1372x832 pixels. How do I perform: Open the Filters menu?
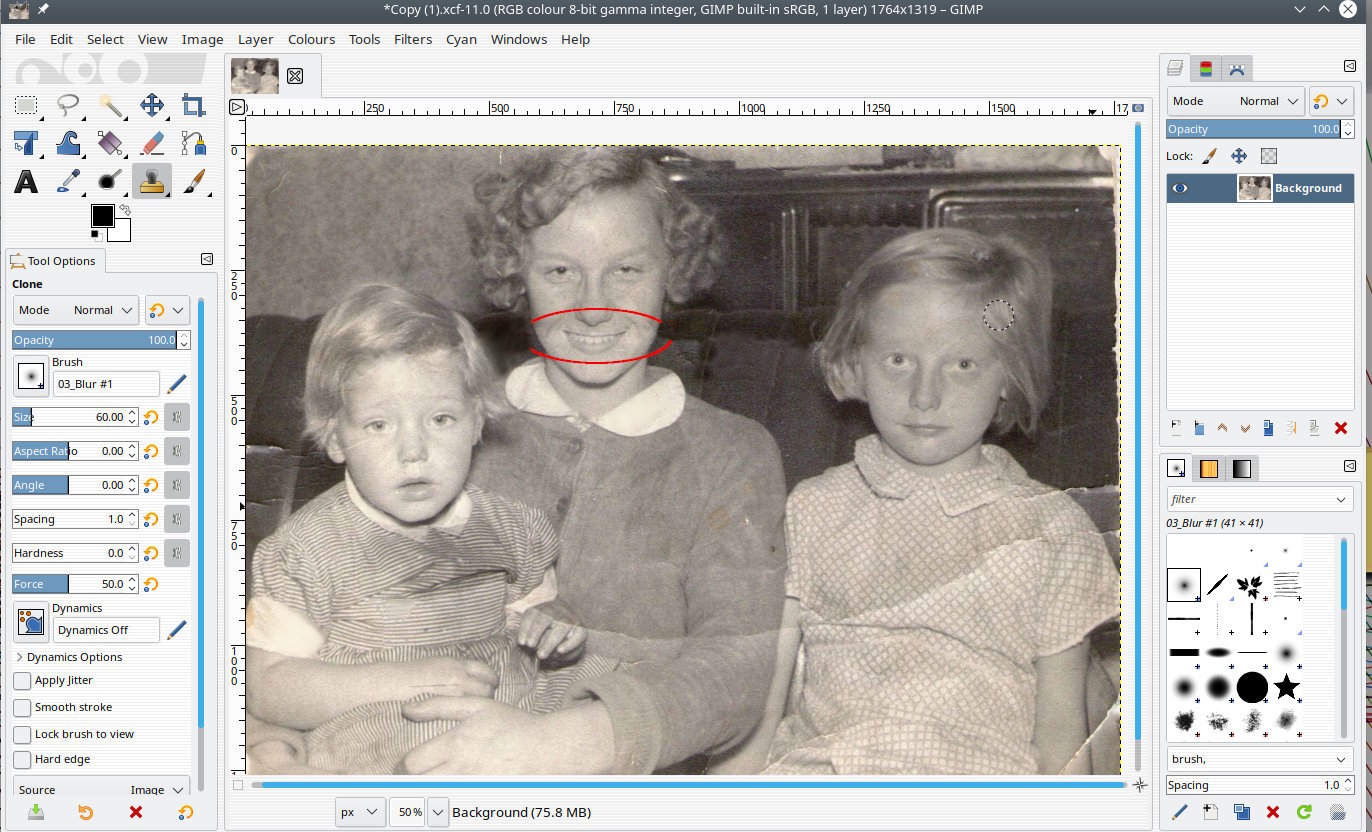[x=412, y=39]
